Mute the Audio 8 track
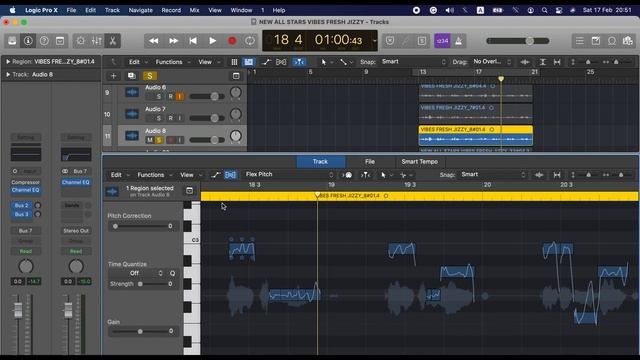This screenshot has height=360, width=640. (x=150, y=140)
